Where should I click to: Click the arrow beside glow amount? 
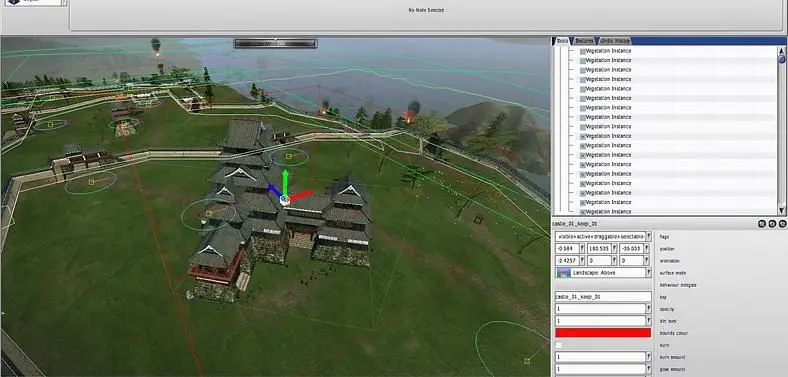click(648, 369)
